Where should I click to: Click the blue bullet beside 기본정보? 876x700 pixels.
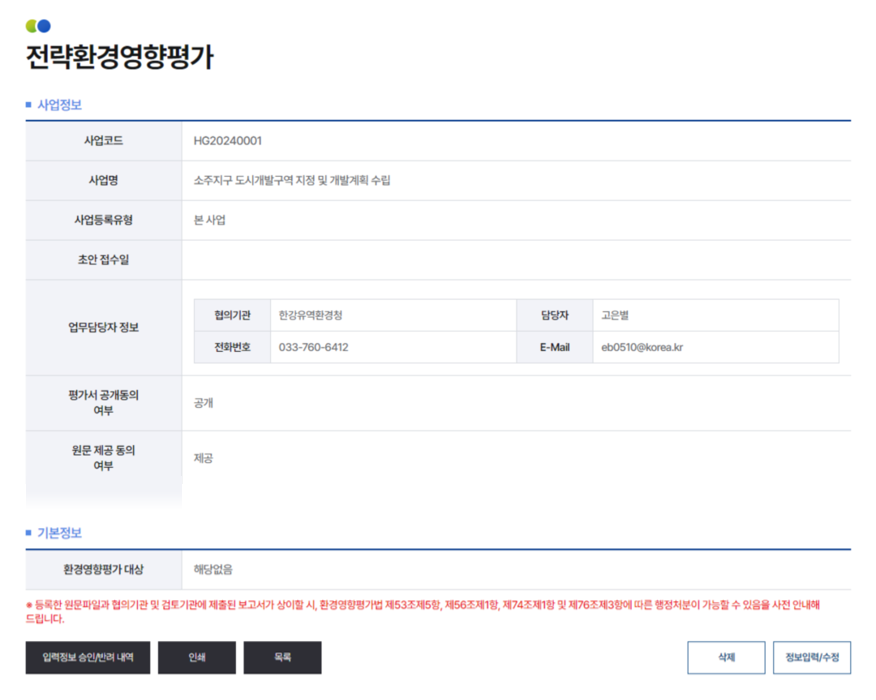coord(29,533)
